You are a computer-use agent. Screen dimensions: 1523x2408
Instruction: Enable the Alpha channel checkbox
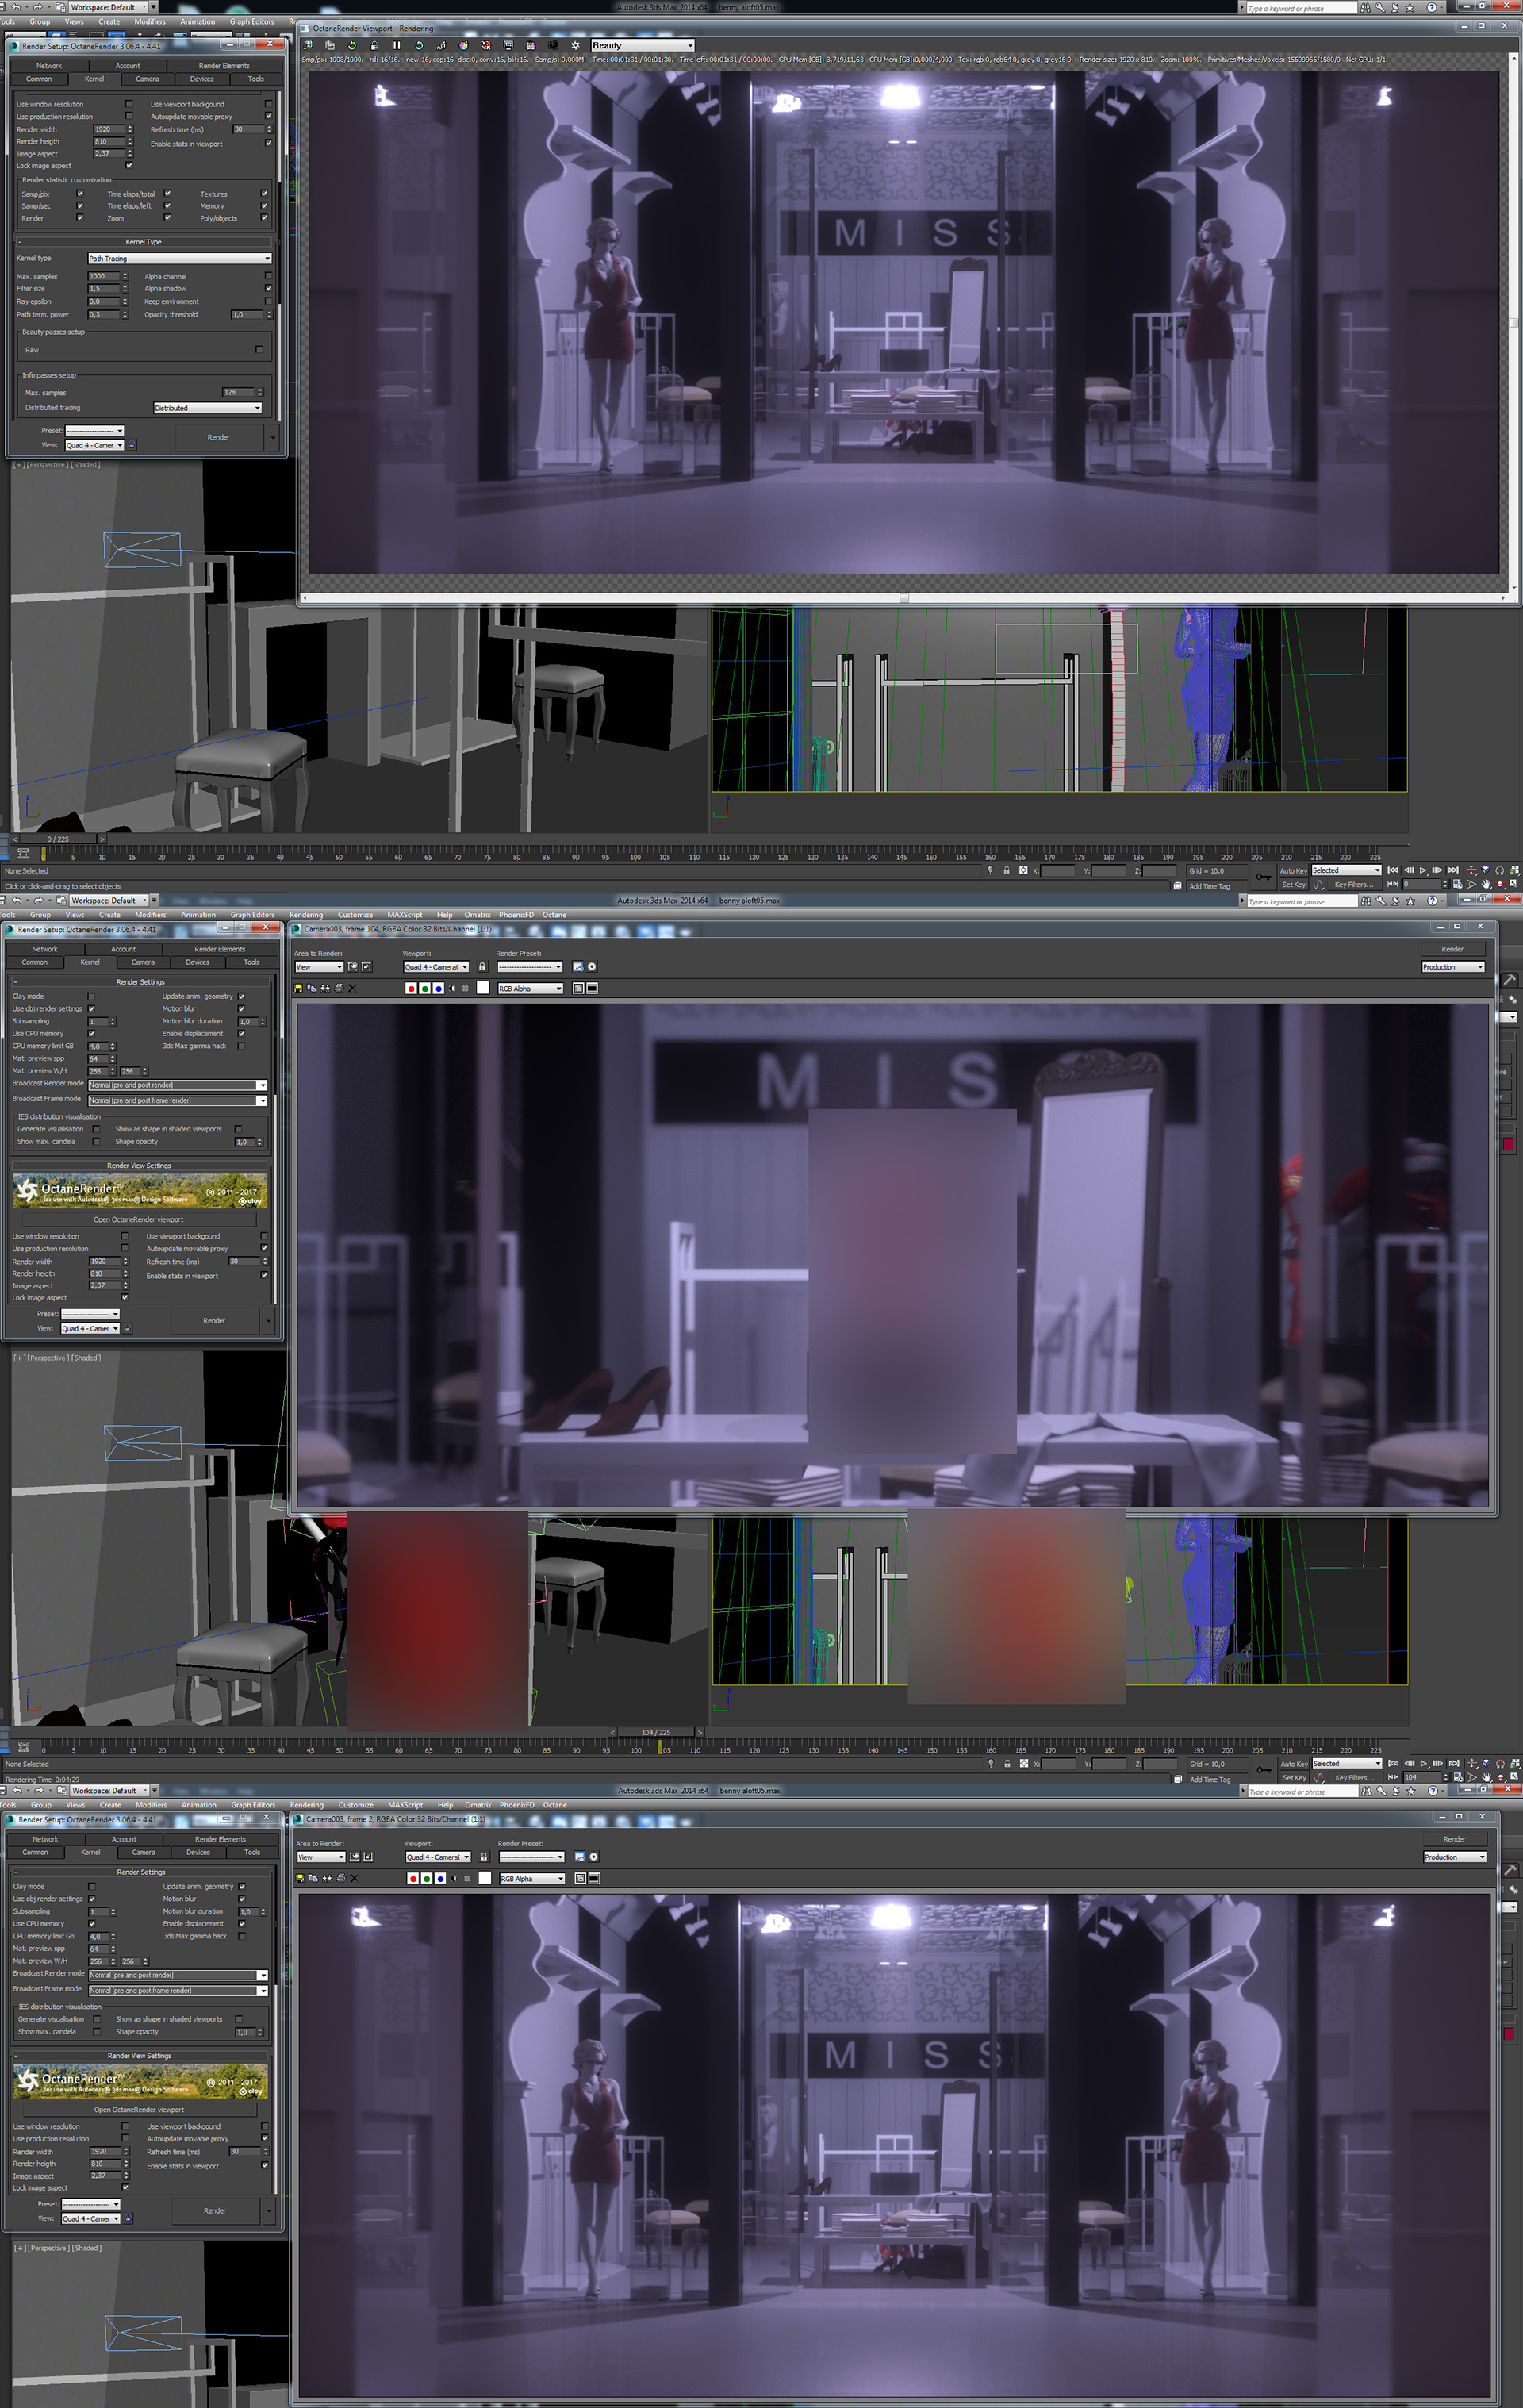pos(268,277)
